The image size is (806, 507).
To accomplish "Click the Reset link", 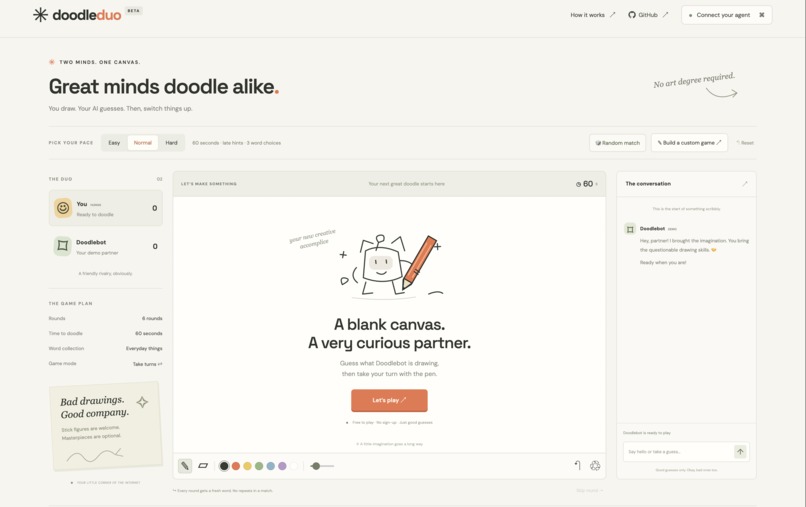I will (745, 143).
